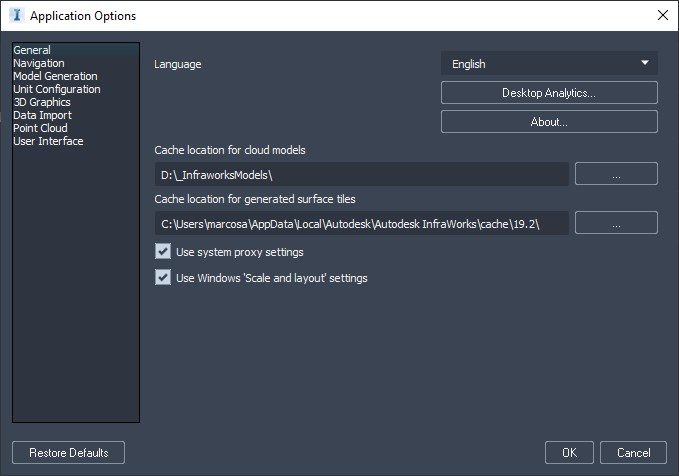Select Point Cloud category
The width and height of the screenshot is (679, 476).
pyautogui.click(x=40, y=128)
